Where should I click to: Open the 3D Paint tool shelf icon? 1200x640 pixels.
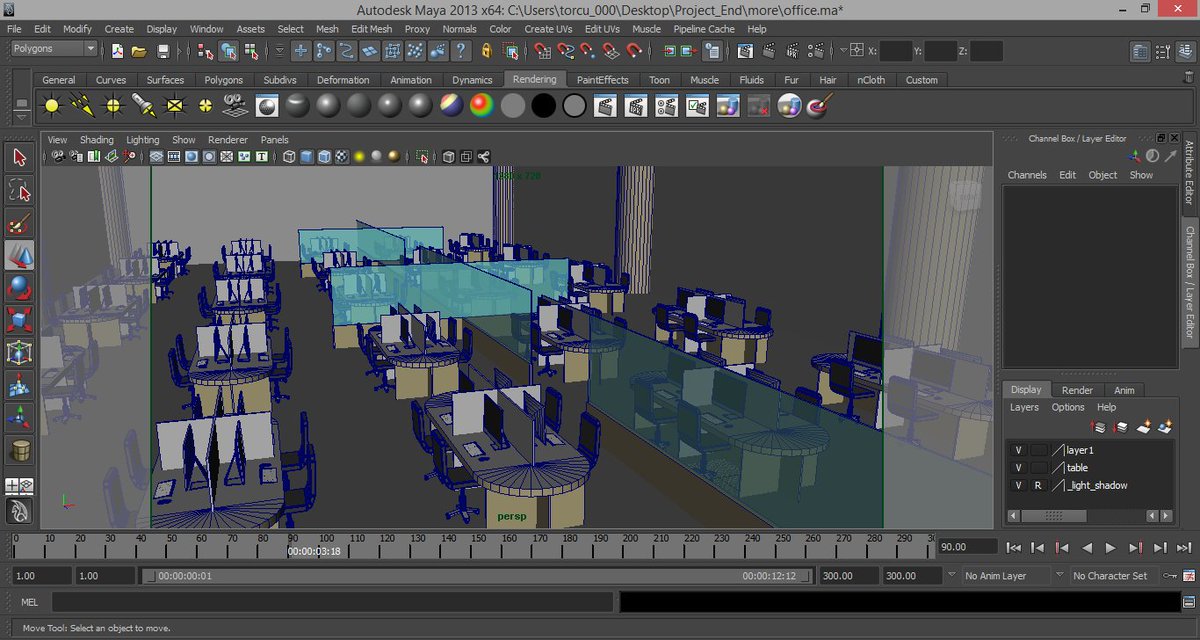820,104
